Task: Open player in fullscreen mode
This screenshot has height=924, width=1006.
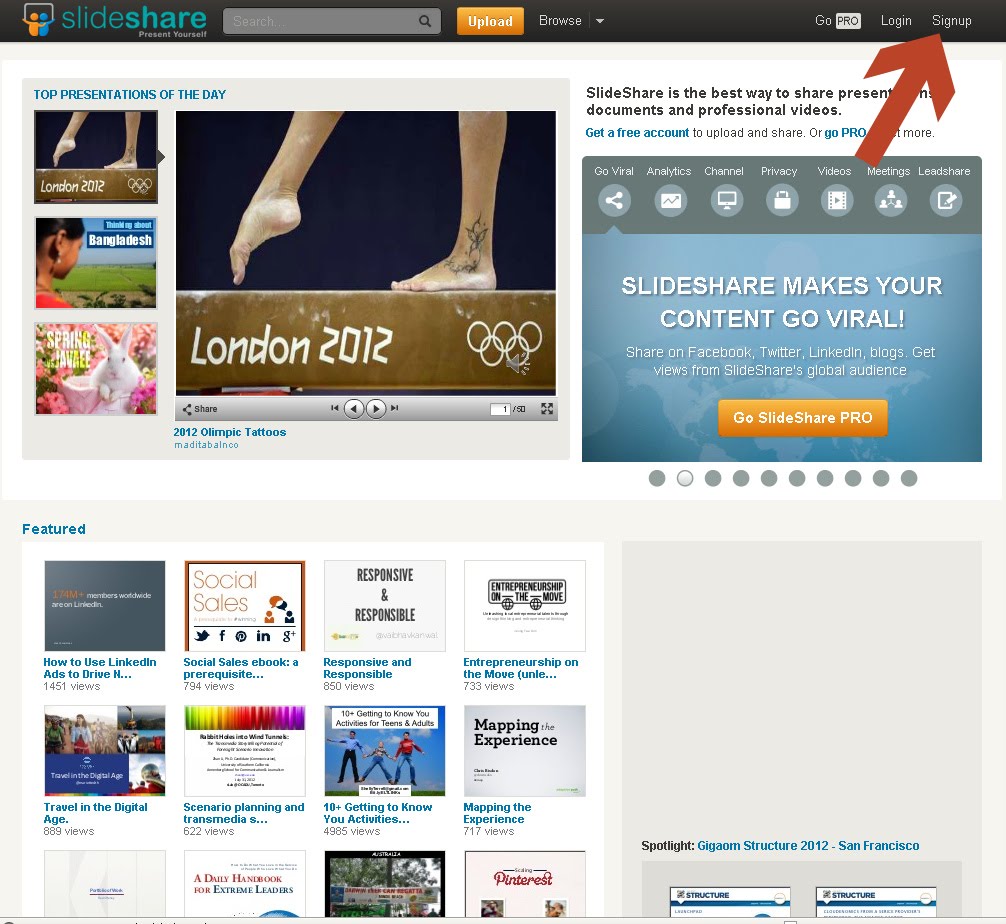Action: click(x=547, y=409)
